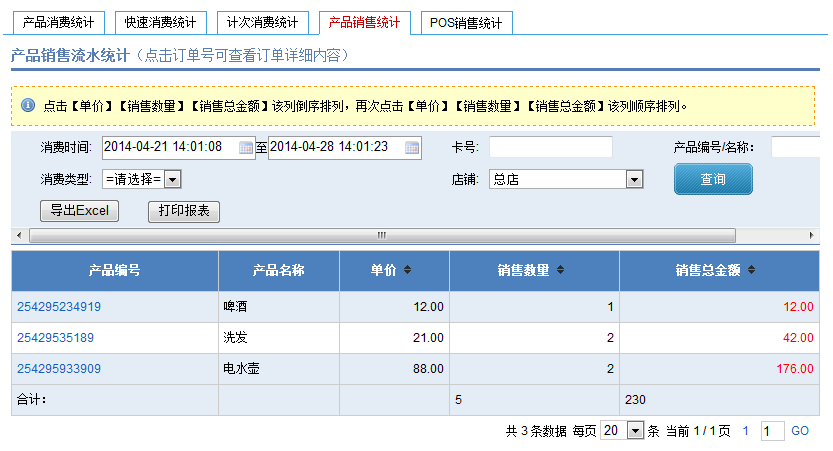Switch to 产品消费统计 tab
Image resolution: width=833 pixels, height=451 pixels.
point(57,22)
